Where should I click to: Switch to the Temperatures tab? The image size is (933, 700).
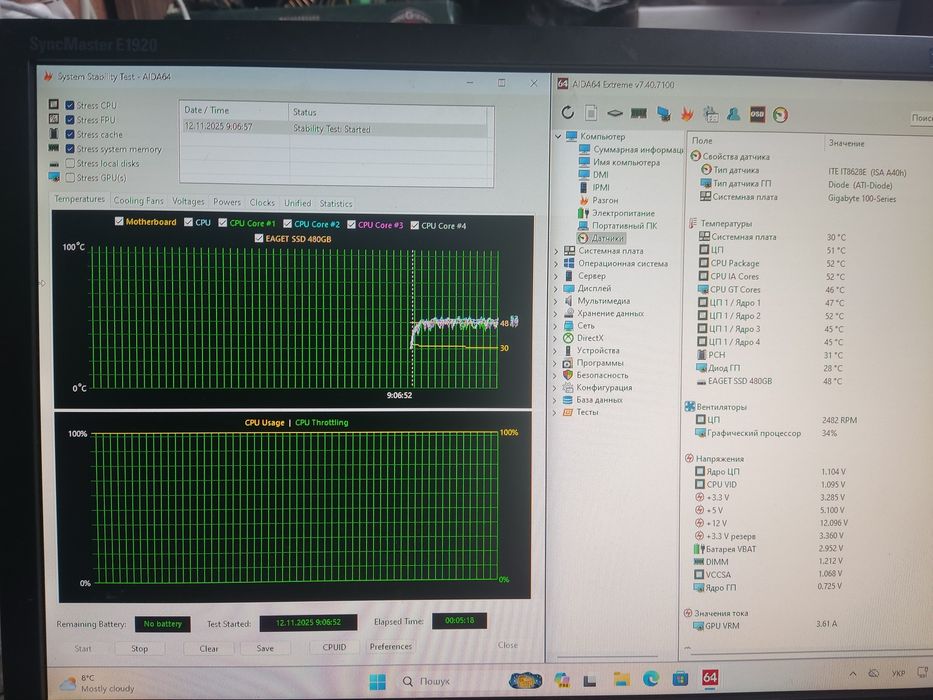point(79,199)
